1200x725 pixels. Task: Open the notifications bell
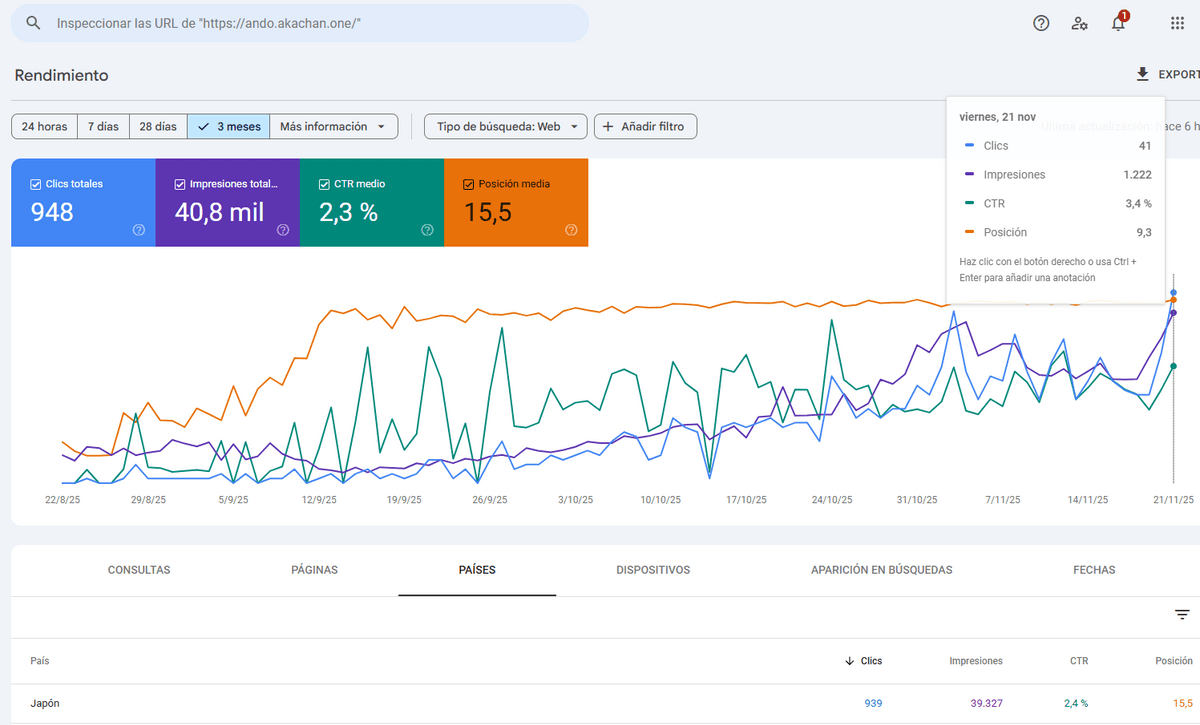tap(1118, 23)
